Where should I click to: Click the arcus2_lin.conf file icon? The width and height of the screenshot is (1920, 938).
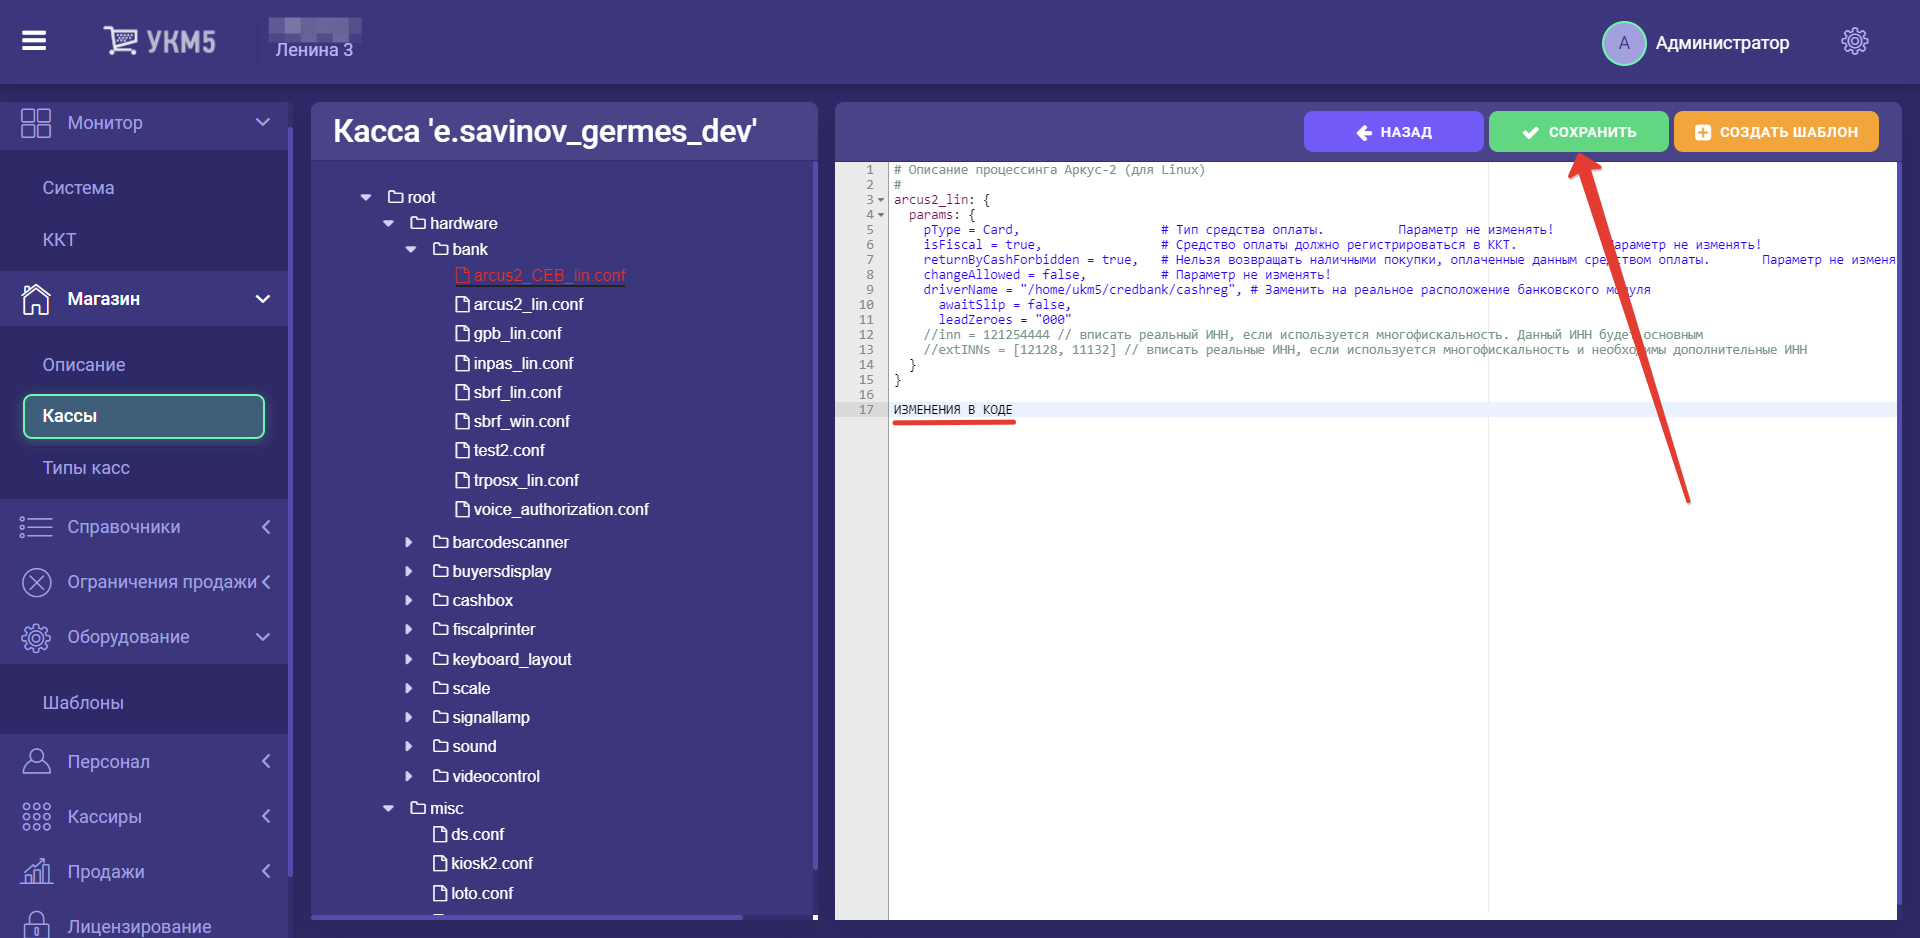coord(462,304)
